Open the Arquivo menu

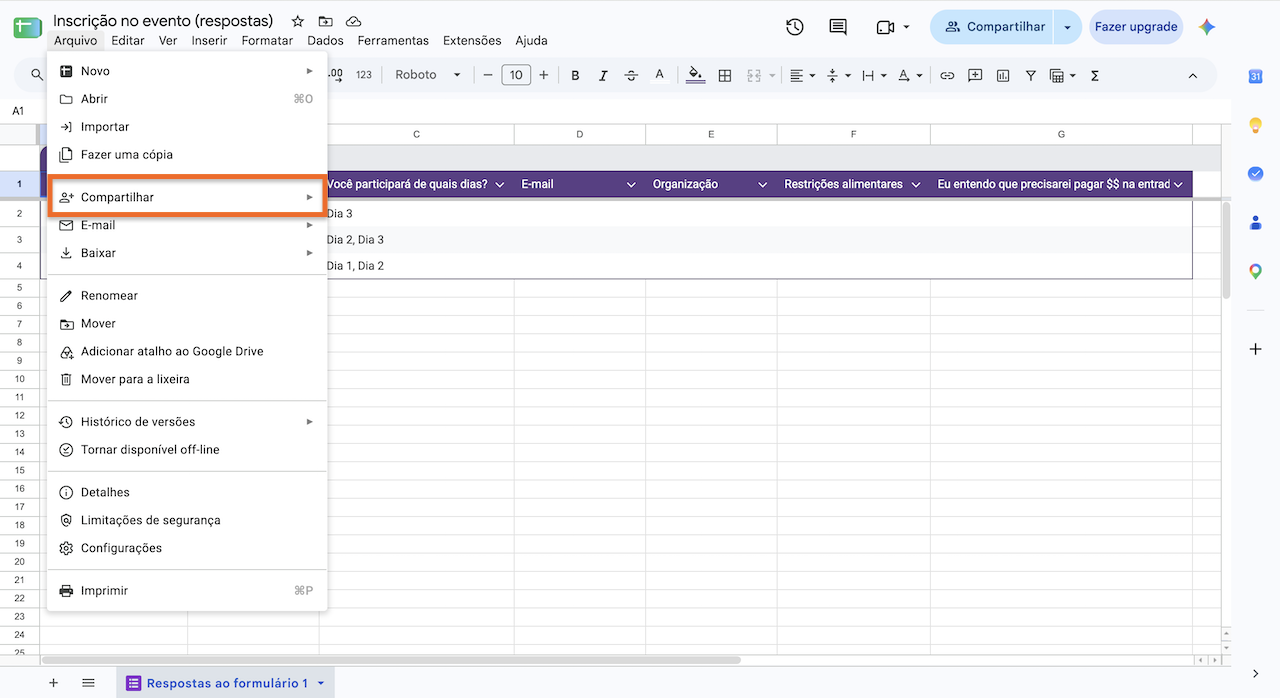click(76, 41)
